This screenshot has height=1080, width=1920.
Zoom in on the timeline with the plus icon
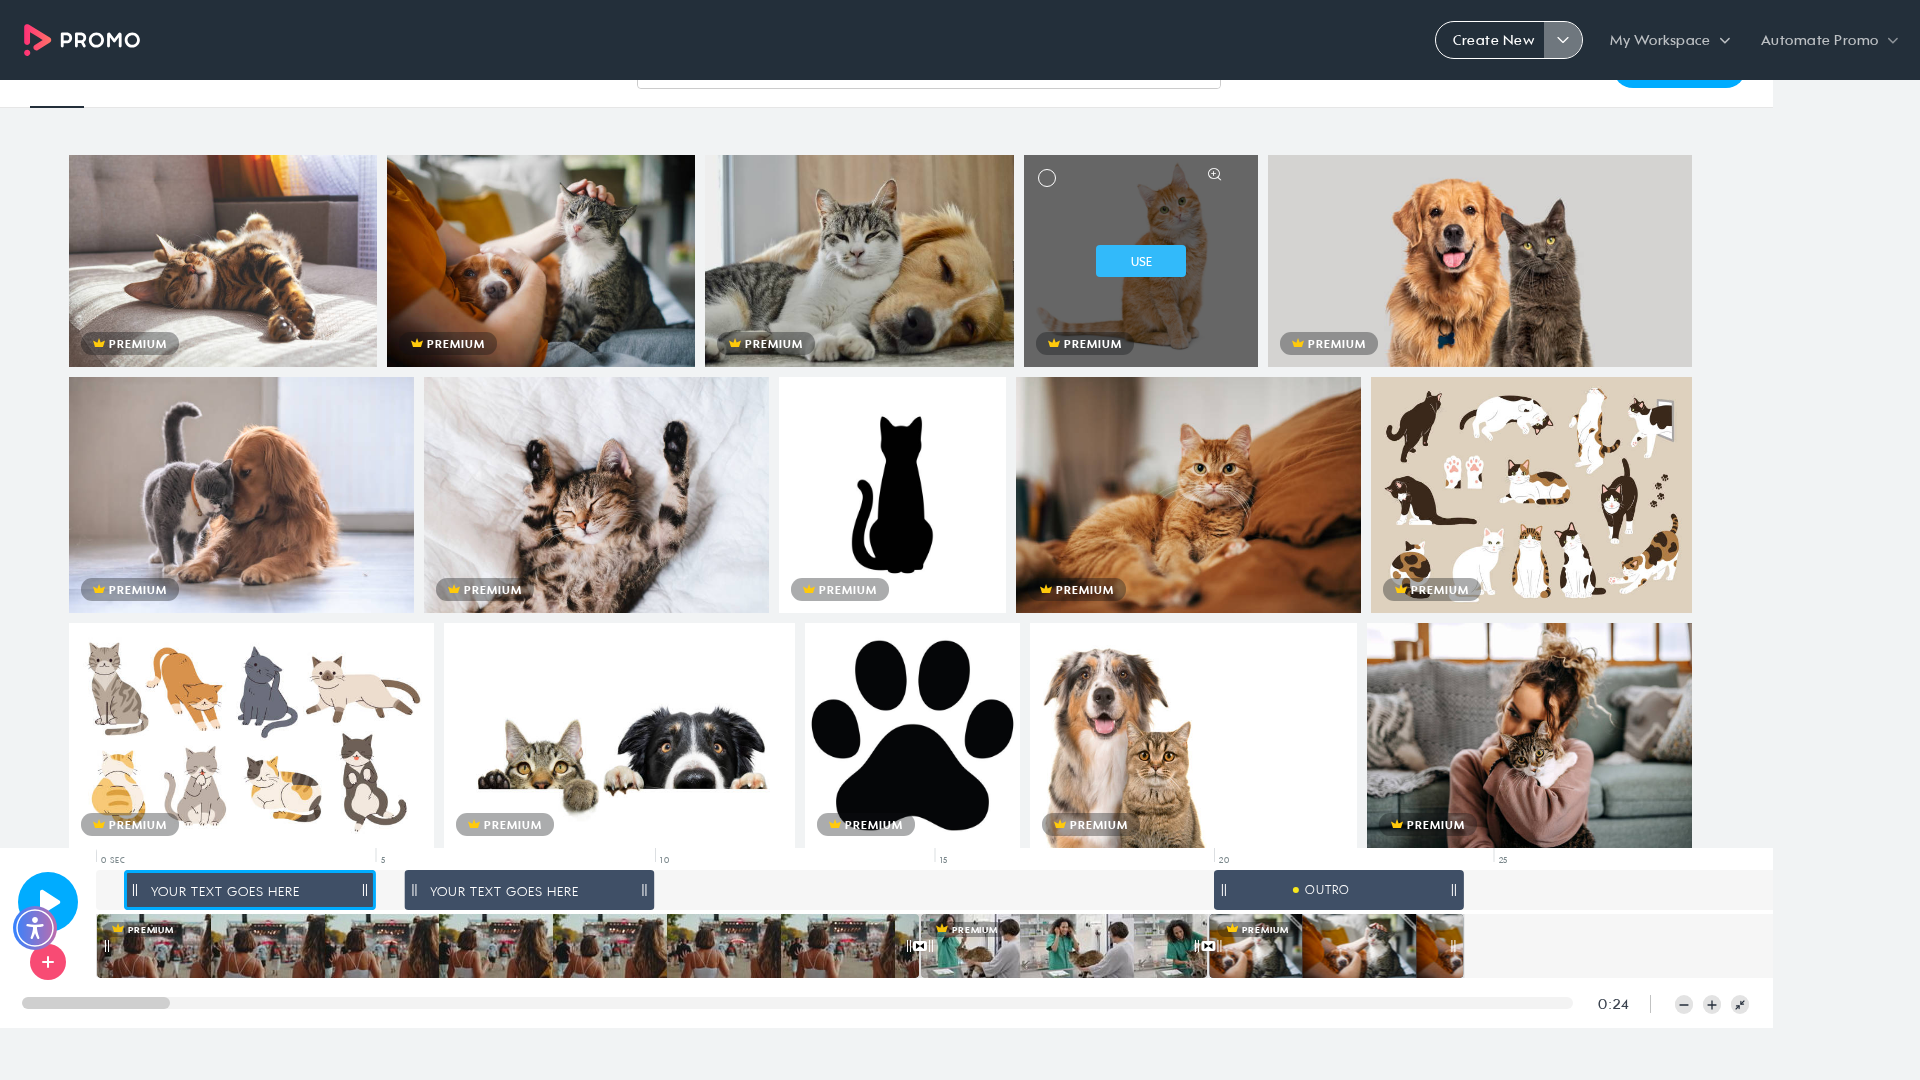[1712, 1005]
